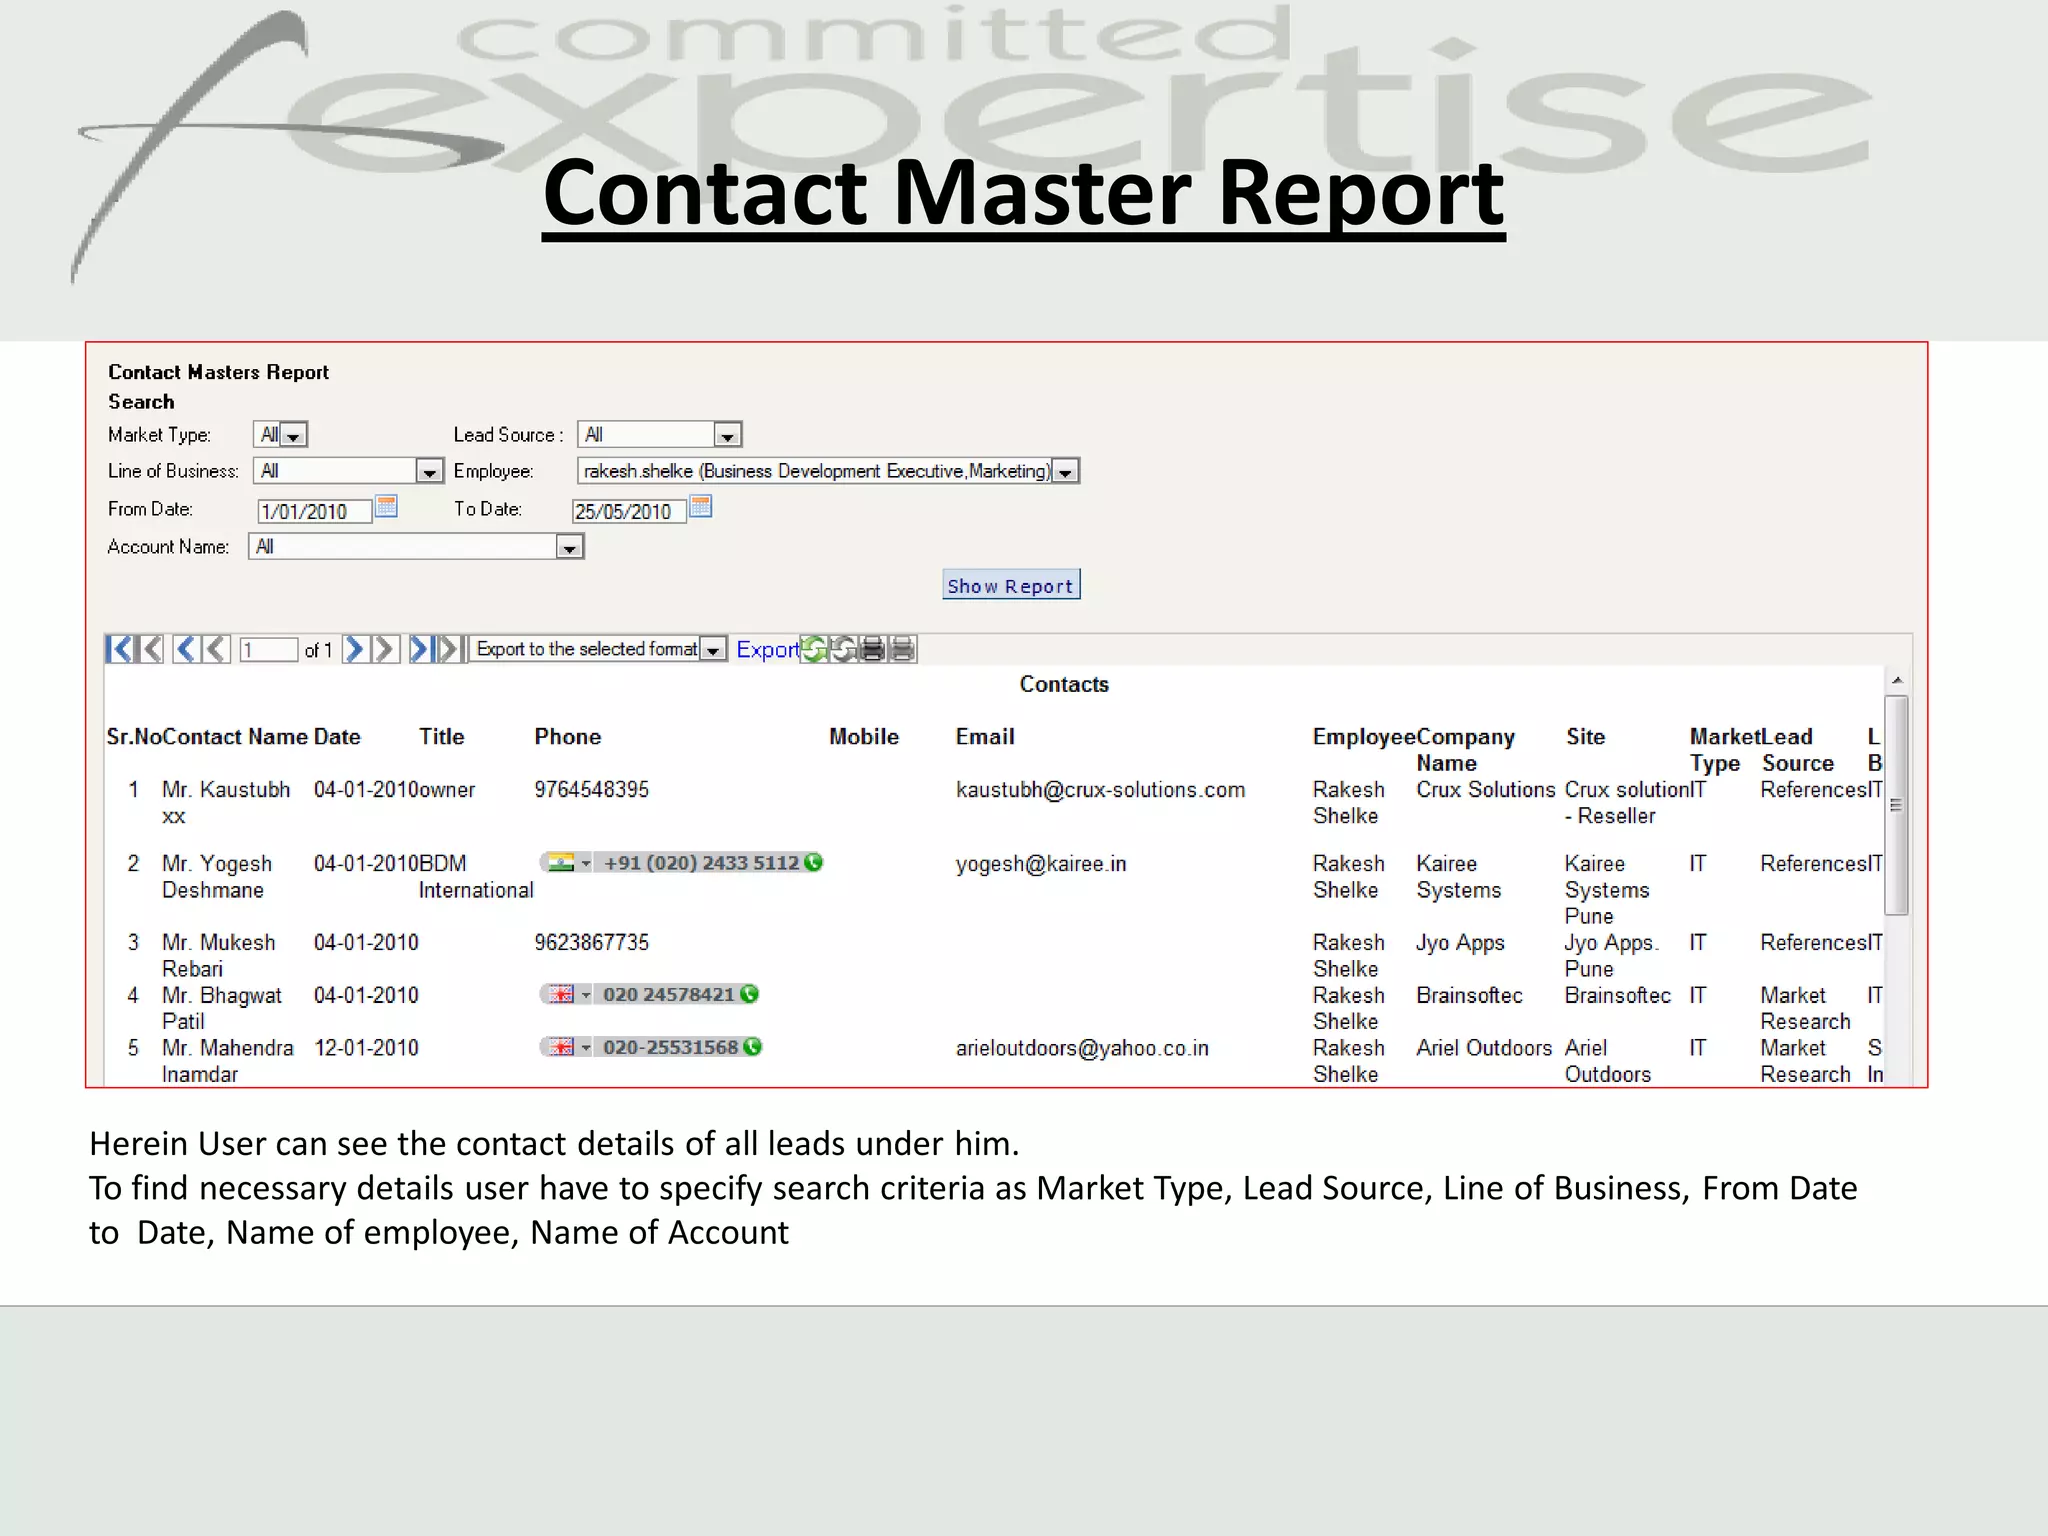
Task: Open the export format dropdown
Action: (x=713, y=649)
